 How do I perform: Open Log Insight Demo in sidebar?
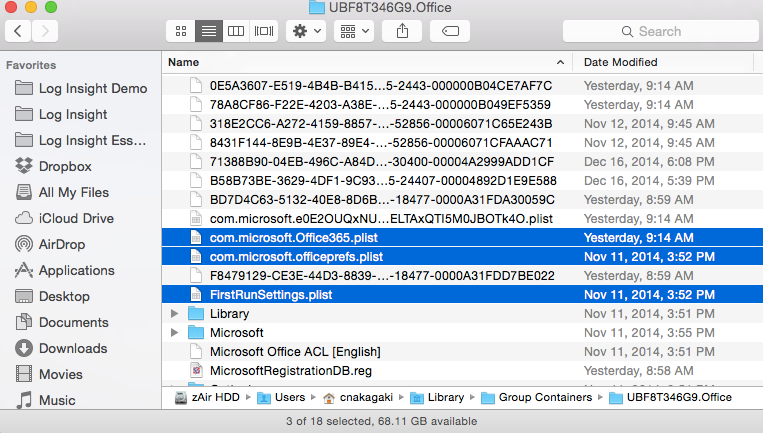pyautogui.click(x=81, y=89)
